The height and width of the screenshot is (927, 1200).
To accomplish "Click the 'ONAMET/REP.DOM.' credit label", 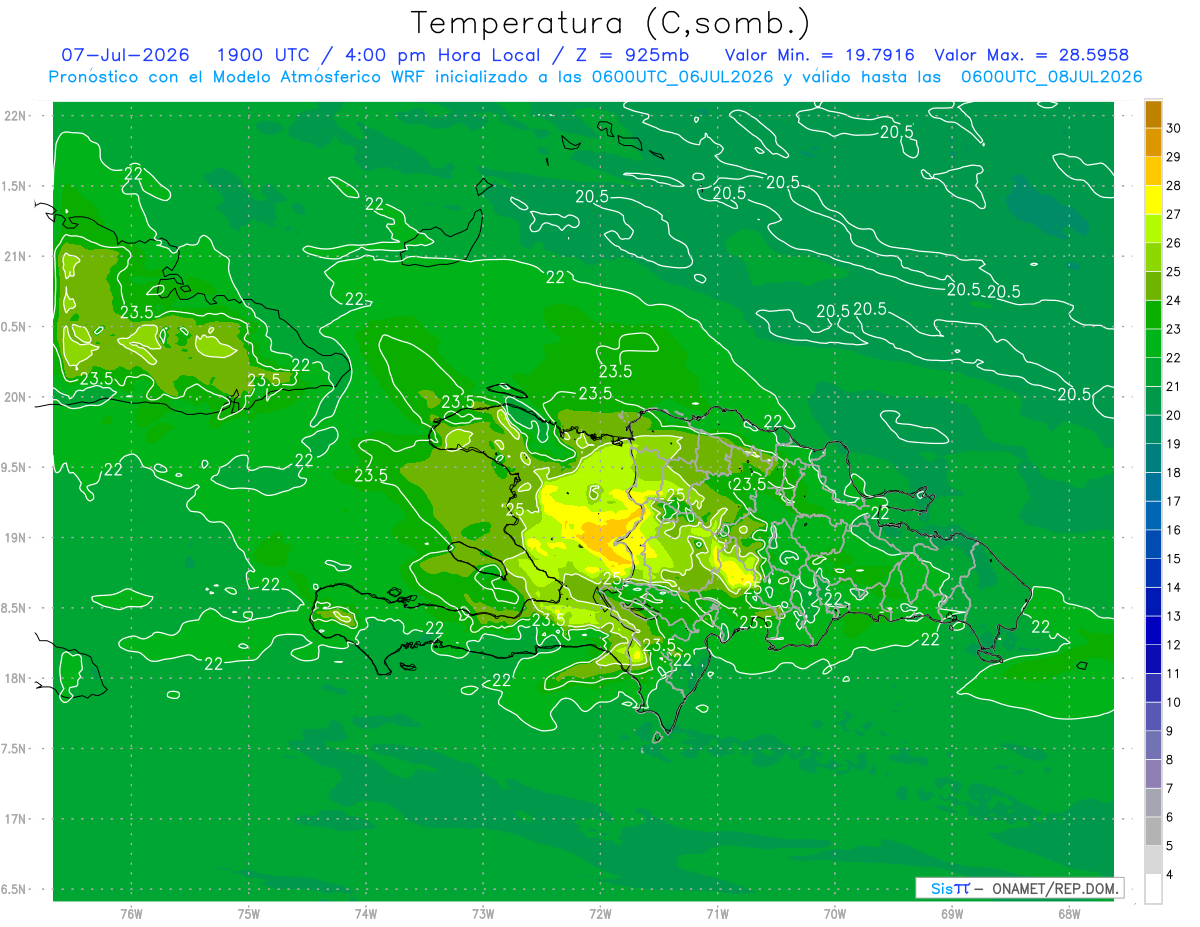I will (1056, 888).
